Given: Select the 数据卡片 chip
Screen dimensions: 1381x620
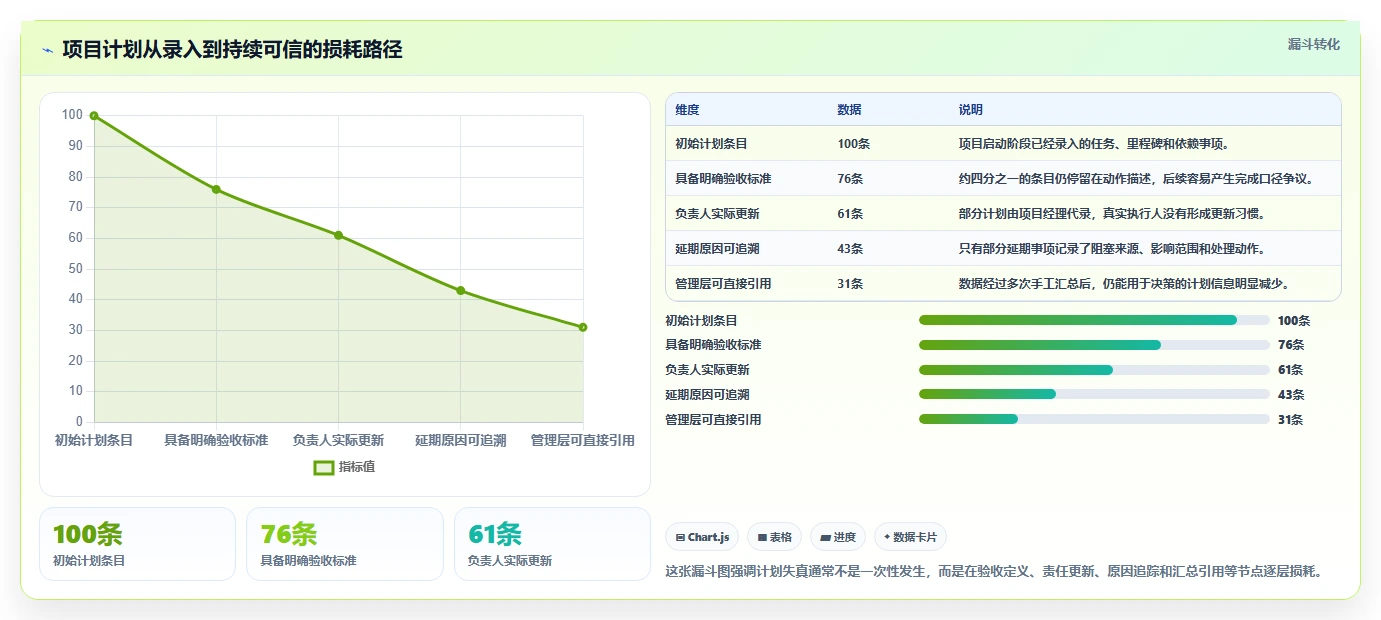Looking at the screenshot, I should coord(910,537).
